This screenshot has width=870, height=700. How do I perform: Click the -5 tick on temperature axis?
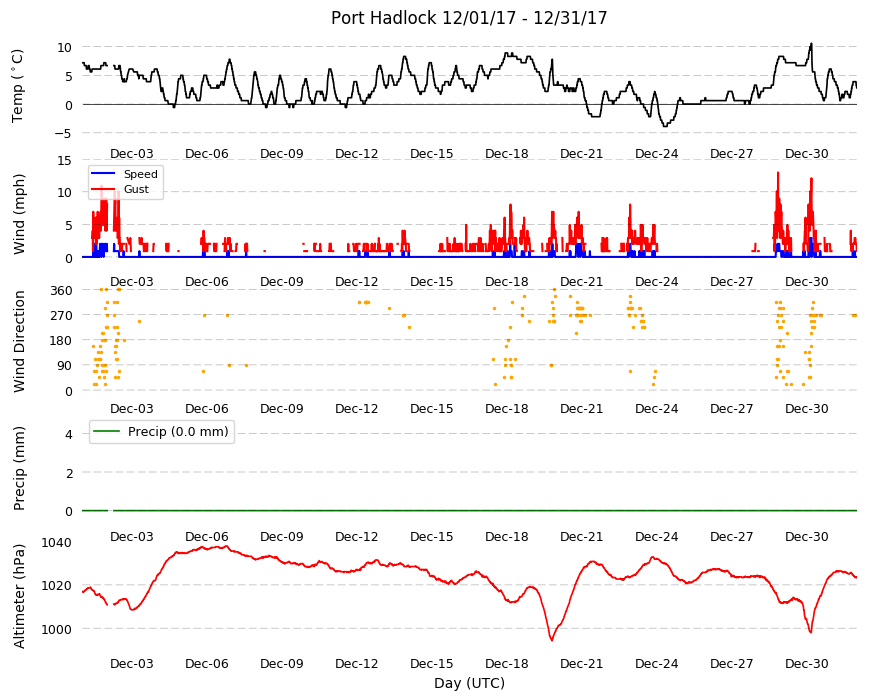tap(63, 133)
